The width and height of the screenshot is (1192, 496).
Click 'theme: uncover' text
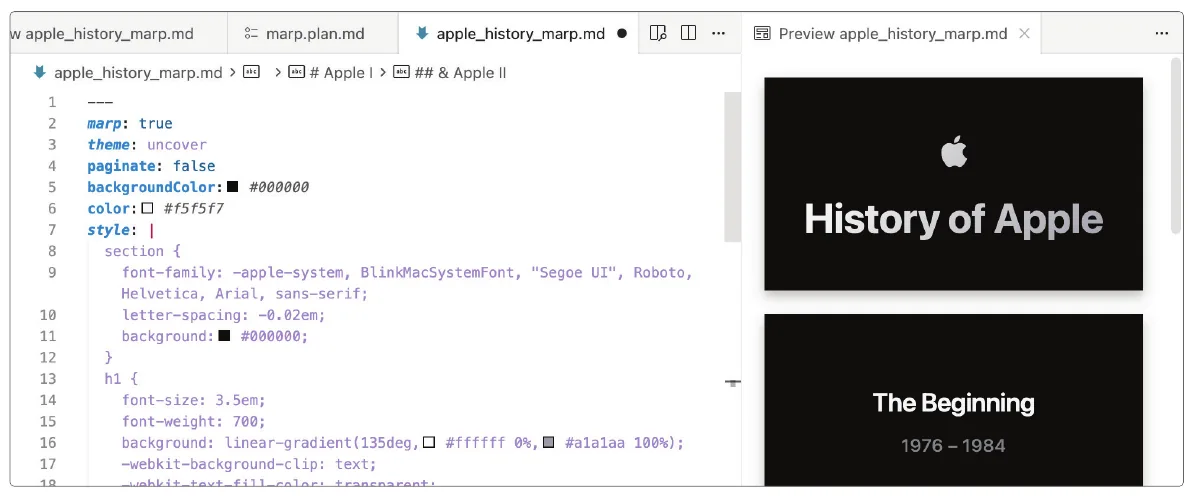(x=147, y=145)
